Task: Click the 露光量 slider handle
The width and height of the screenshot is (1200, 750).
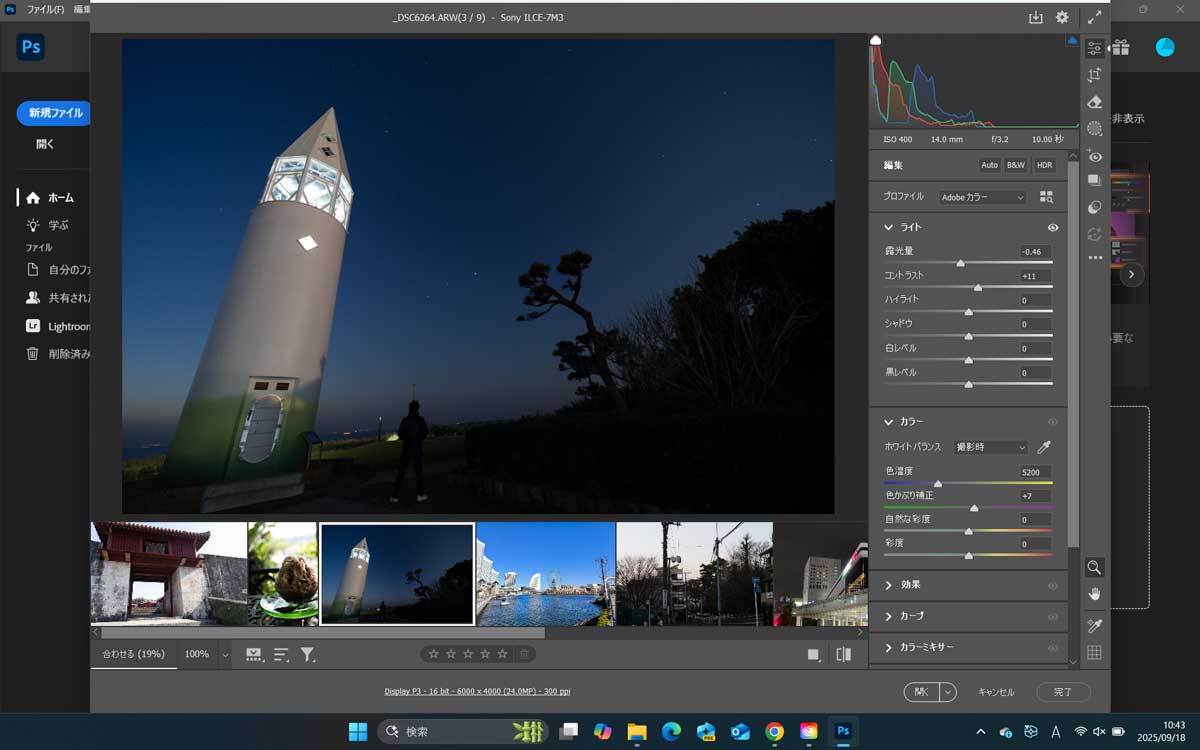Action: click(x=961, y=264)
